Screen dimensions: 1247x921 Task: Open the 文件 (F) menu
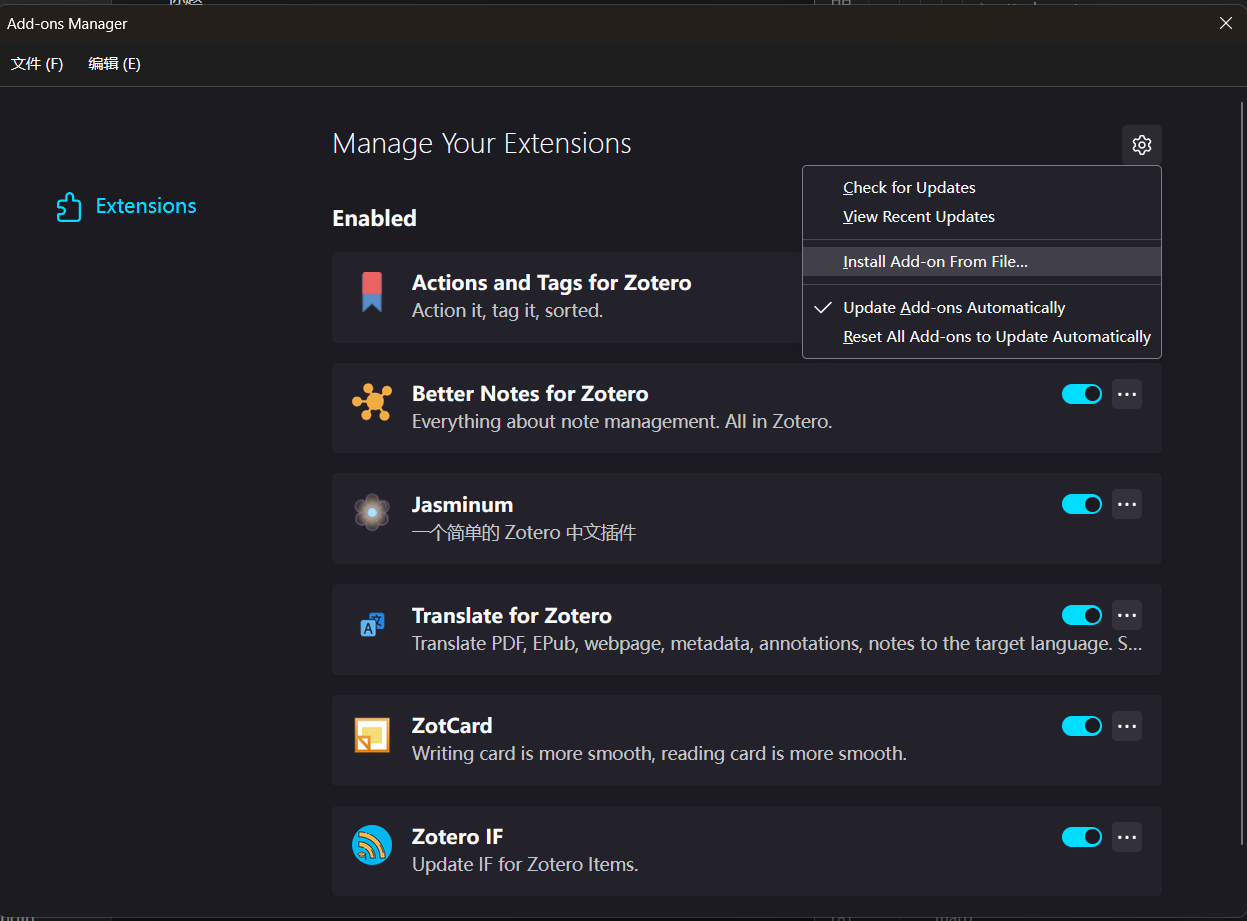(x=37, y=64)
